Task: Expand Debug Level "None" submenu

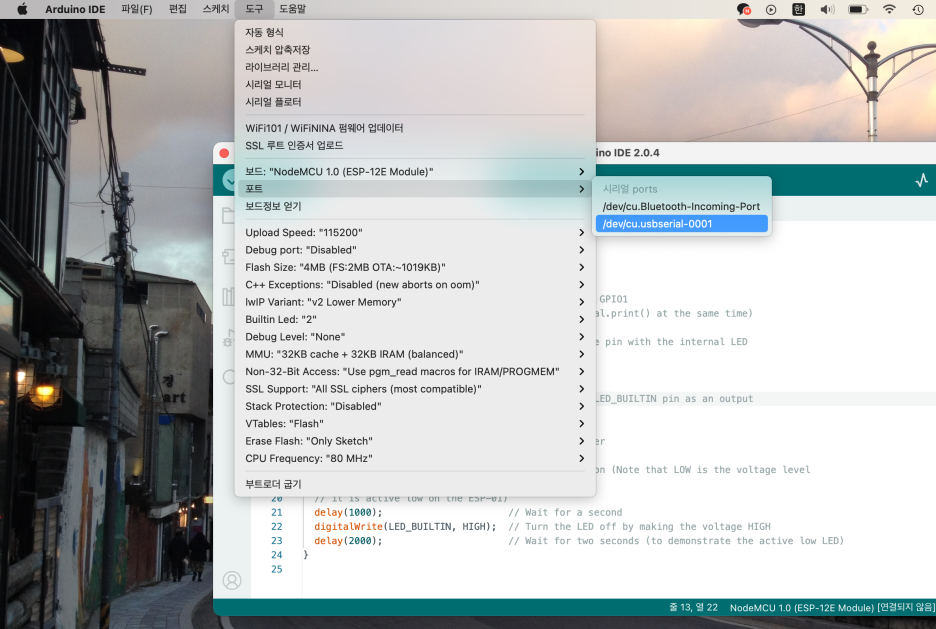Action: tap(415, 336)
